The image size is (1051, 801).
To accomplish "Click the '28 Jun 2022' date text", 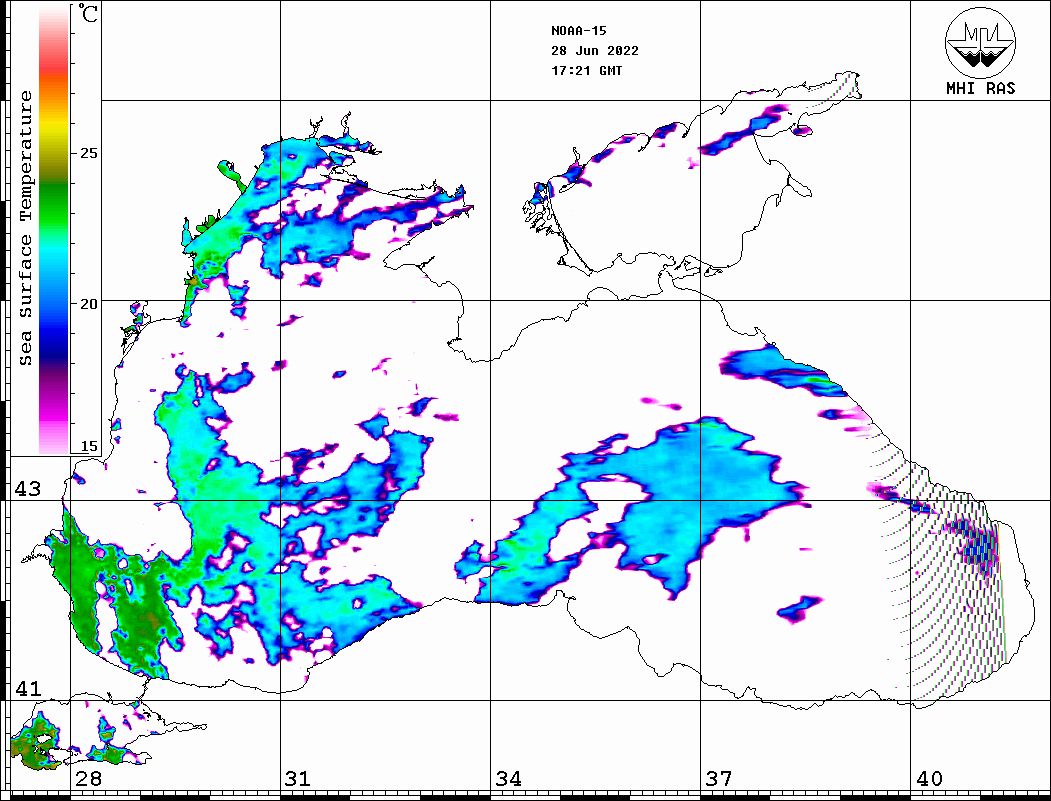I will point(595,50).
